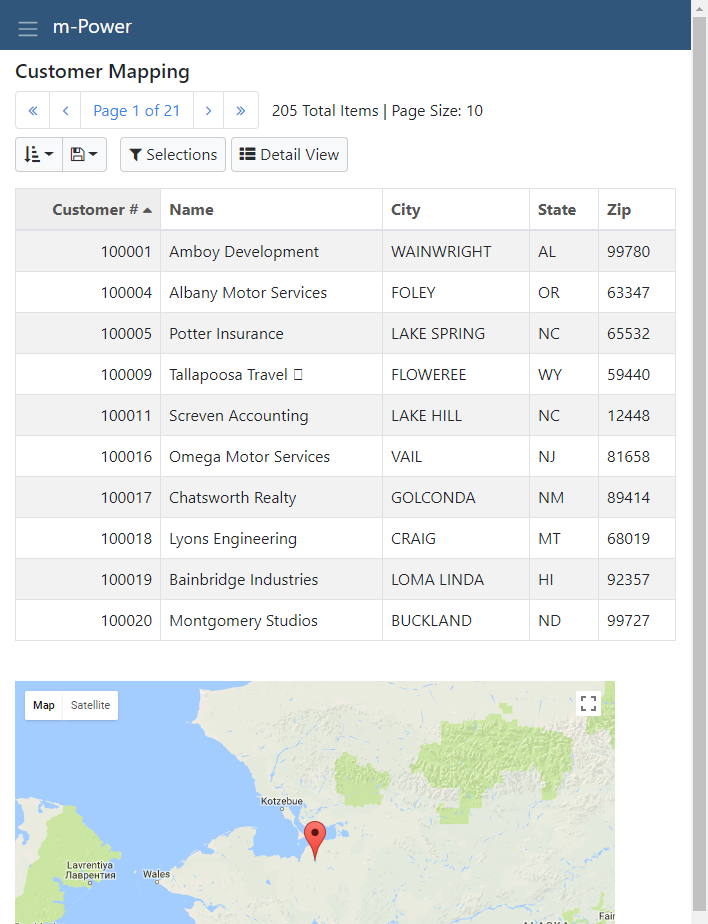
Task: Sort by the Zip column header
Action: coord(637,210)
